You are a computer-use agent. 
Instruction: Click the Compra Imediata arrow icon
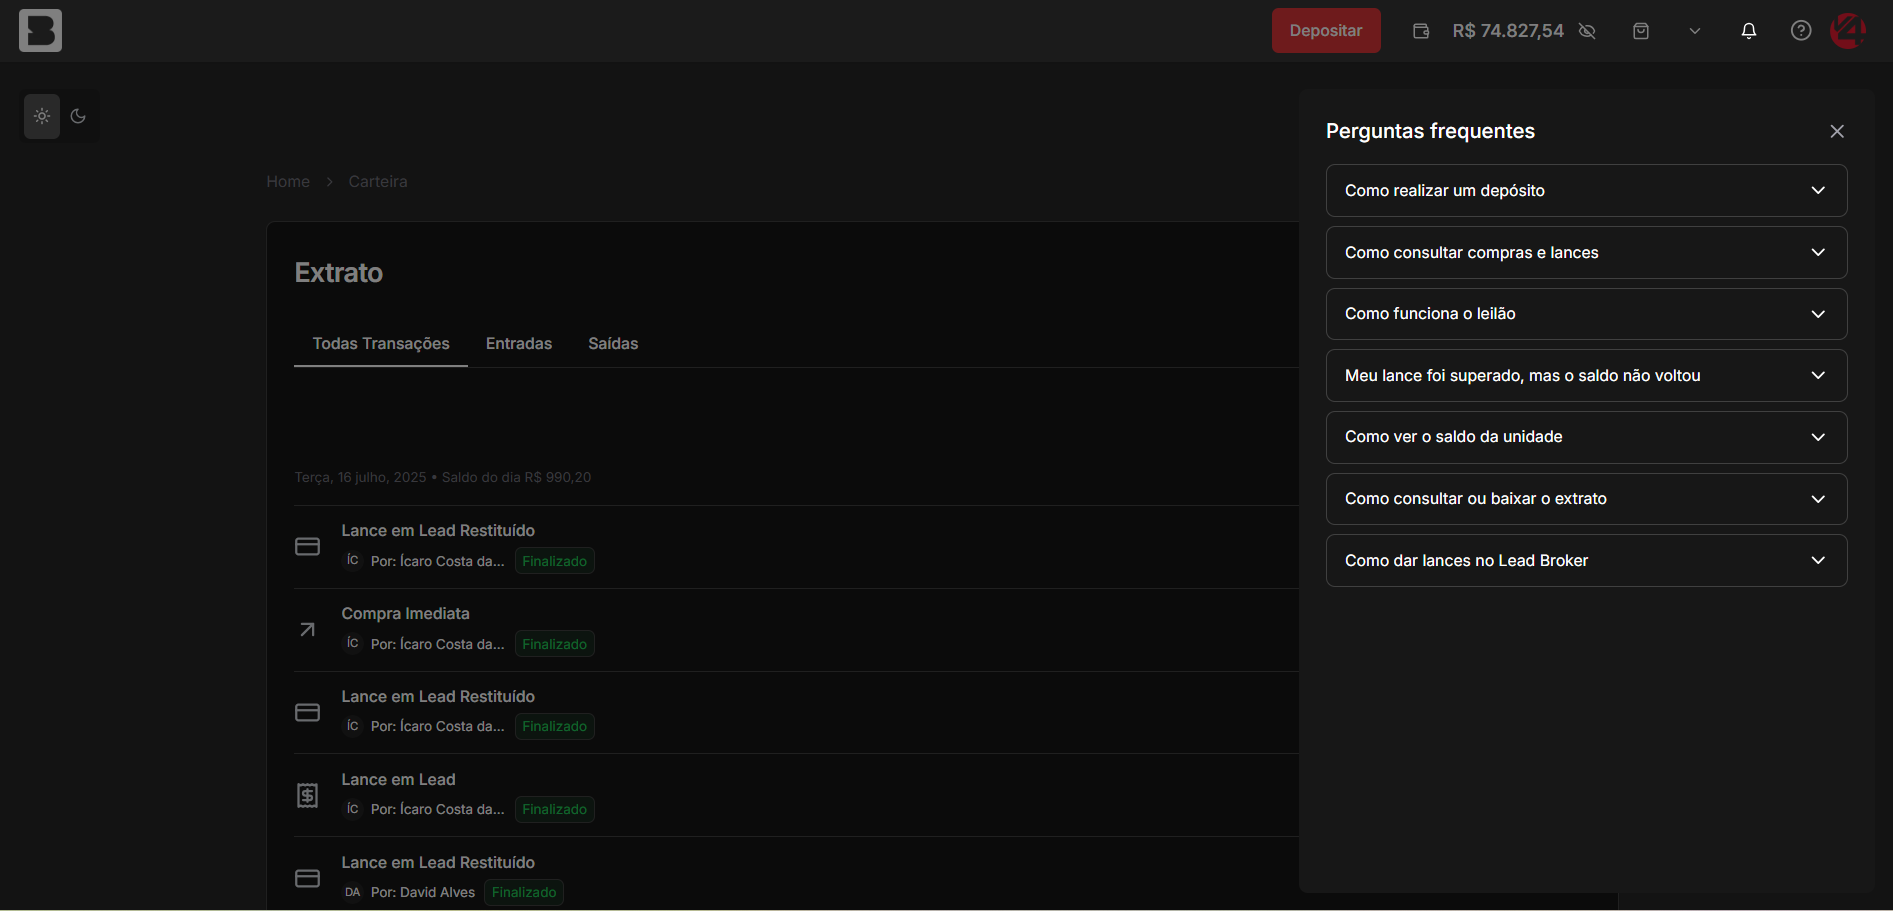coord(307,630)
